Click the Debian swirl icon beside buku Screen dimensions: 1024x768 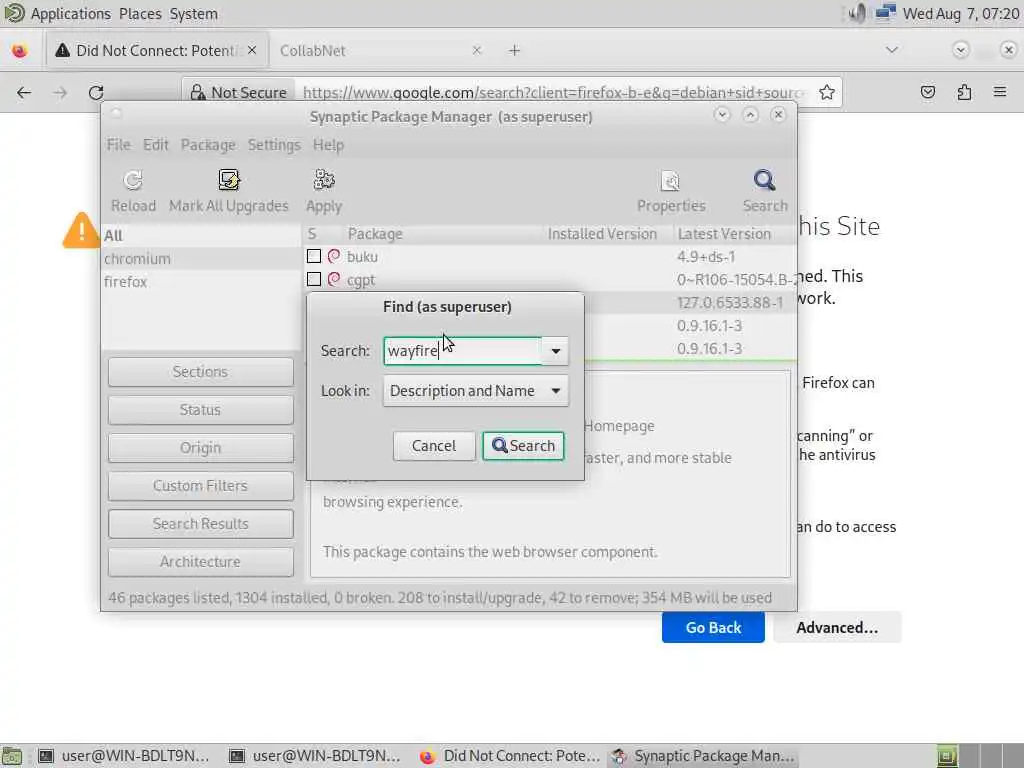(334, 256)
